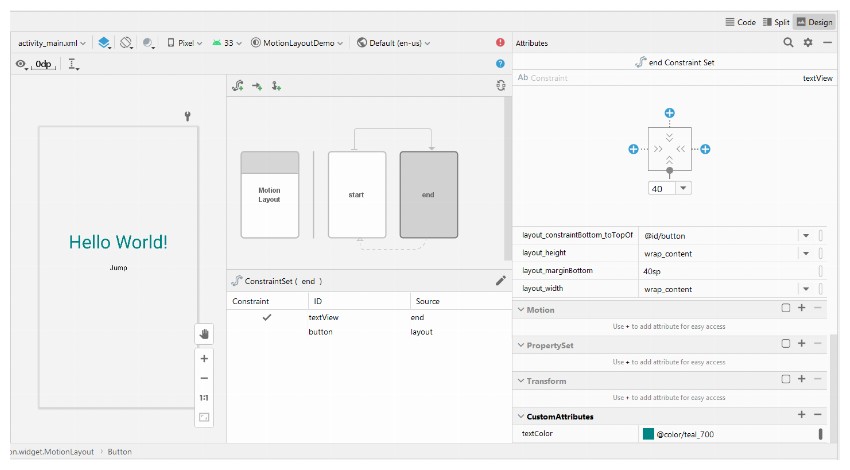Open the design surface layers icon

(x=104, y=43)
